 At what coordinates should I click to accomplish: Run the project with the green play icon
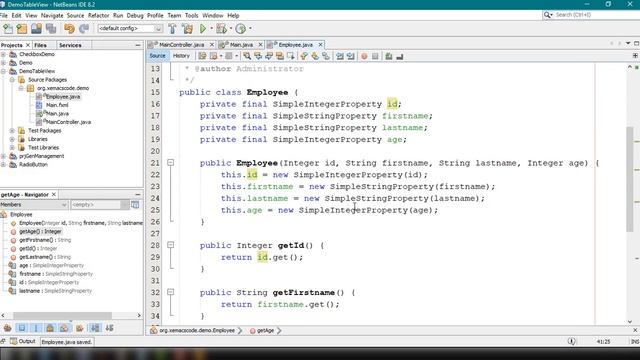pos(203,29)
